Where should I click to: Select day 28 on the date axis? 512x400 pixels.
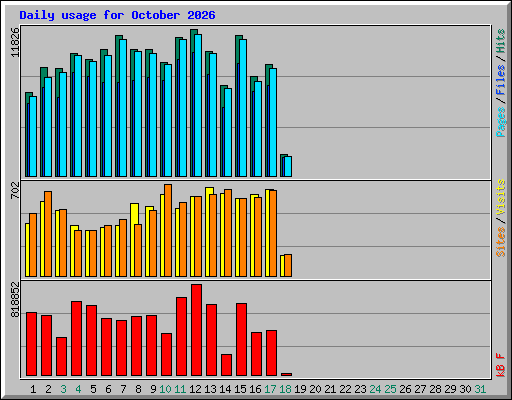tap(435, 389)
